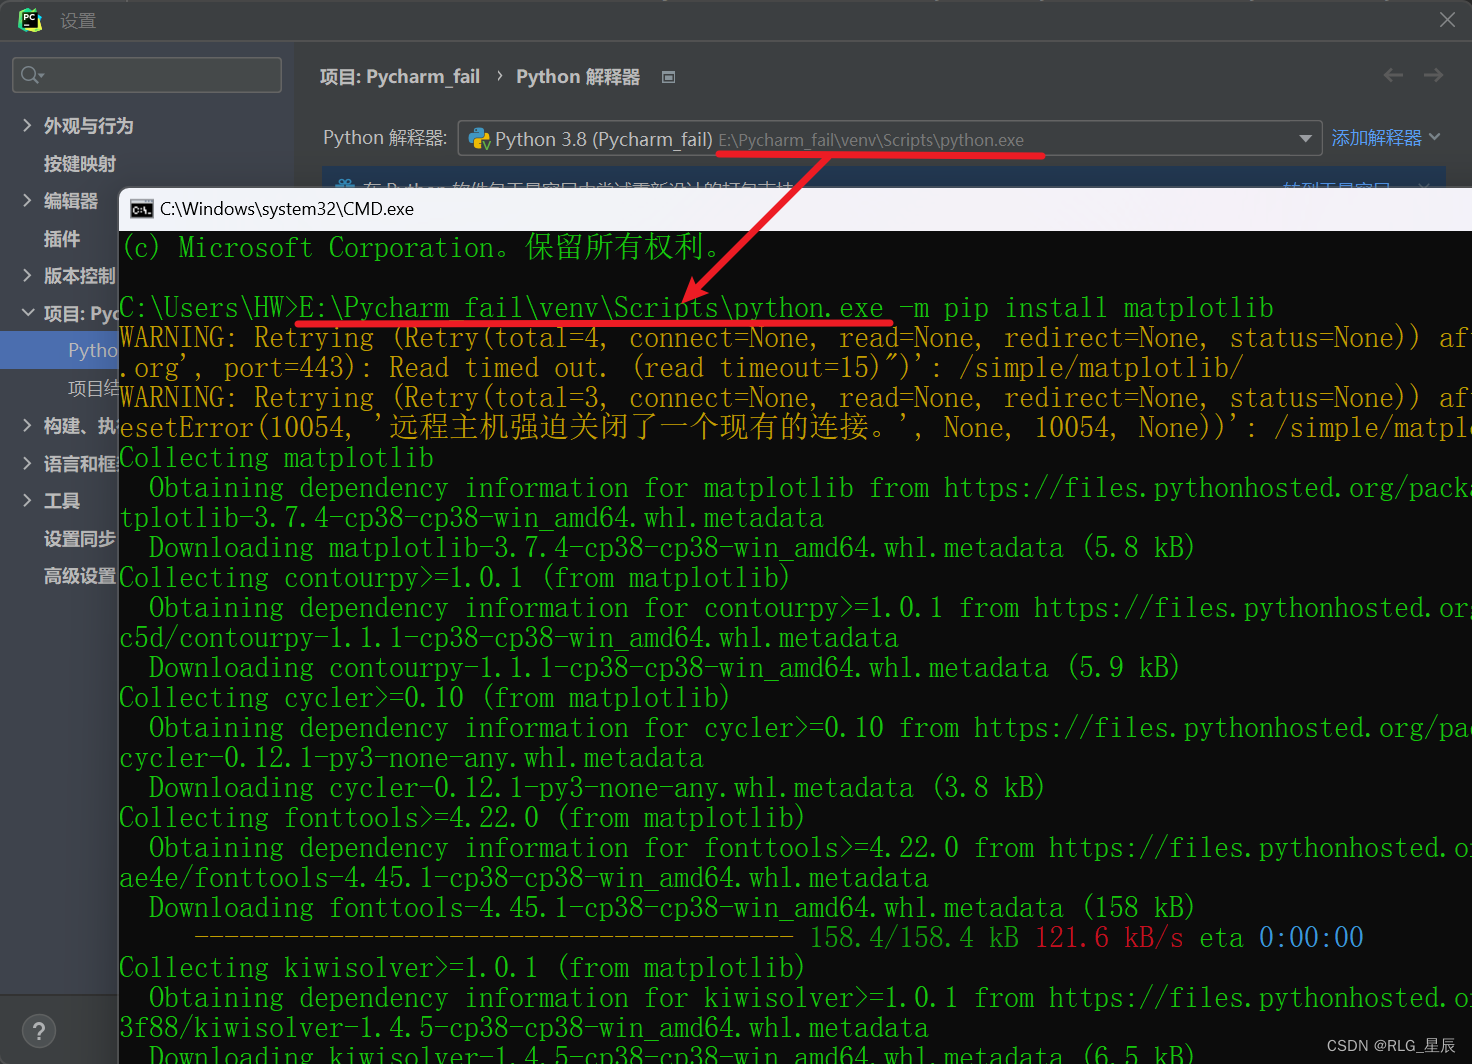The height and width of the screenshot is (1064, 1472).
Task: Open help via the question mark icon
Action: (x=38, y=1030)
